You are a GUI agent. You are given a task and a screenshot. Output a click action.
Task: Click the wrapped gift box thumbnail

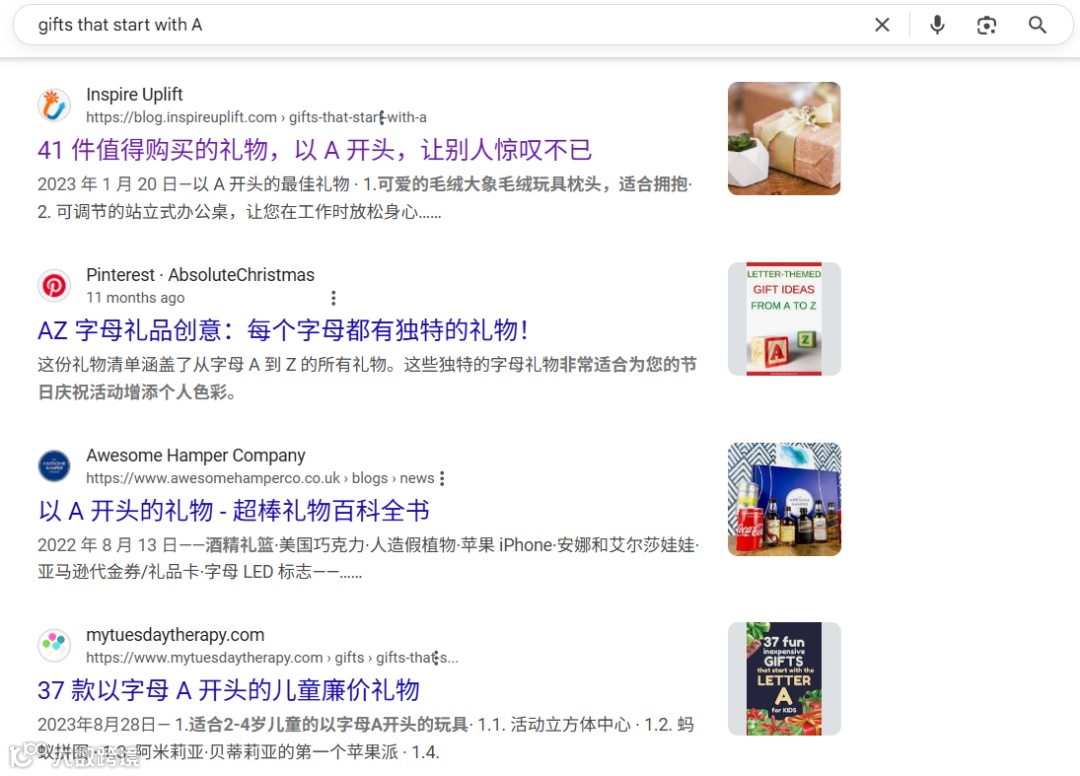[x=784, y=138]
